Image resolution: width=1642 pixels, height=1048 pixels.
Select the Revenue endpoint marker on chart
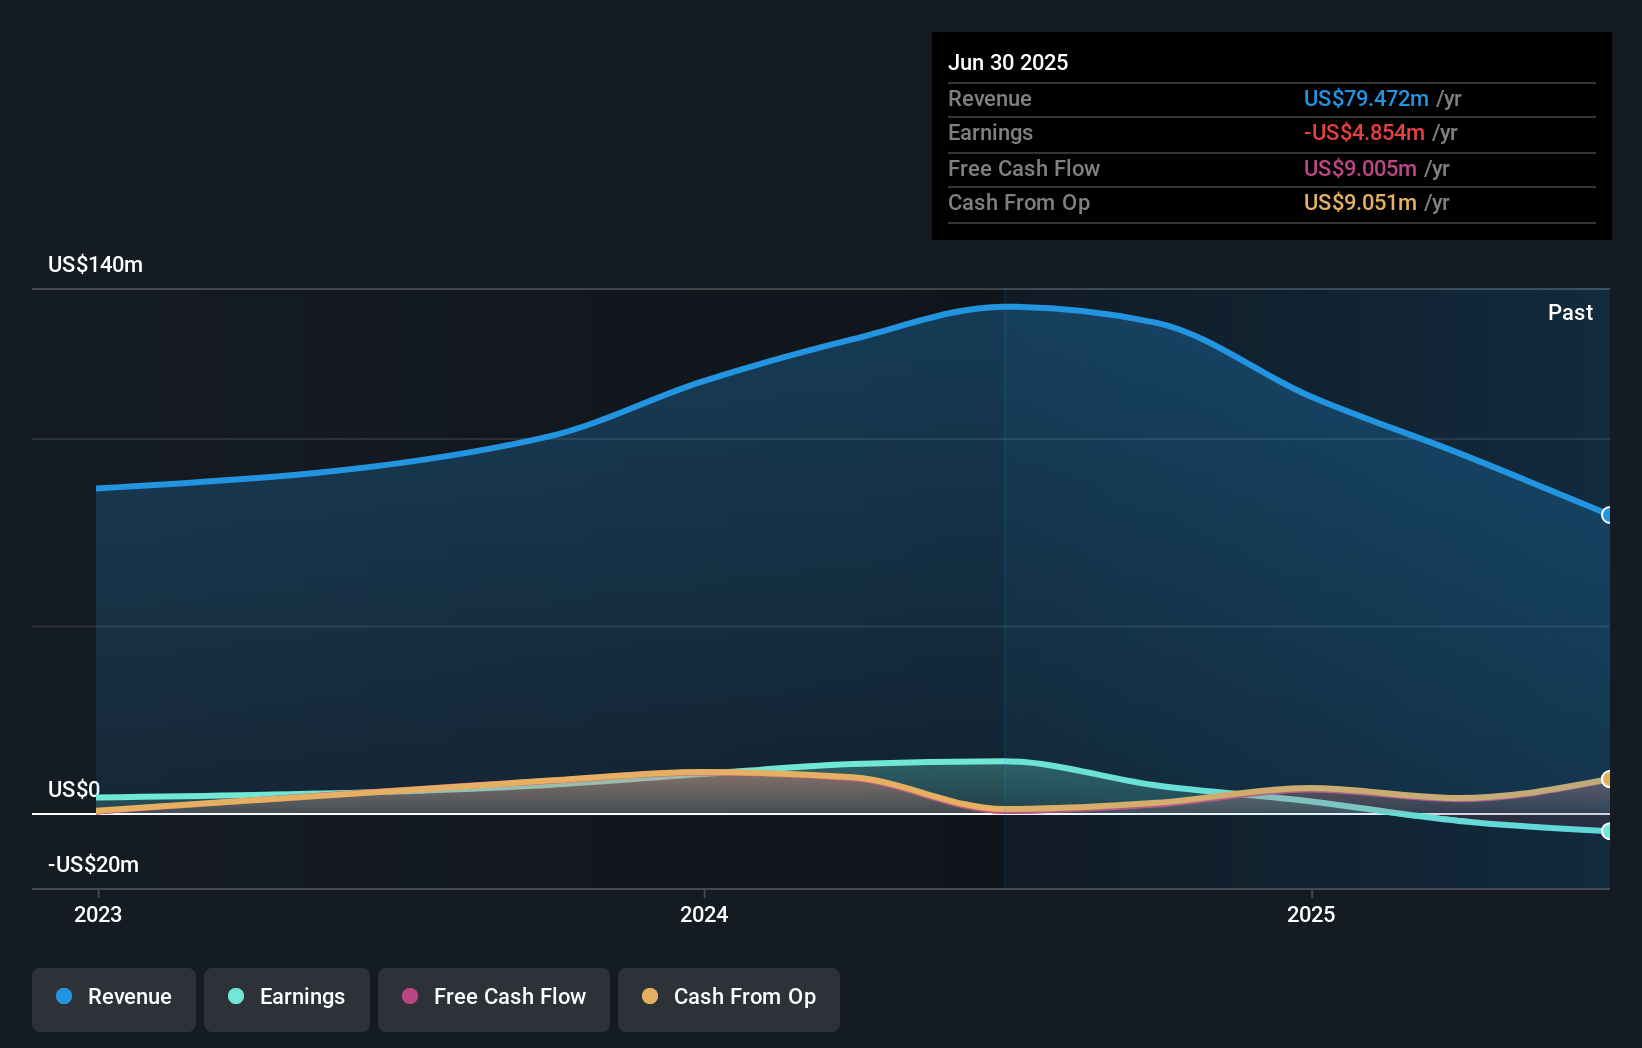[x=1607, y=515]
